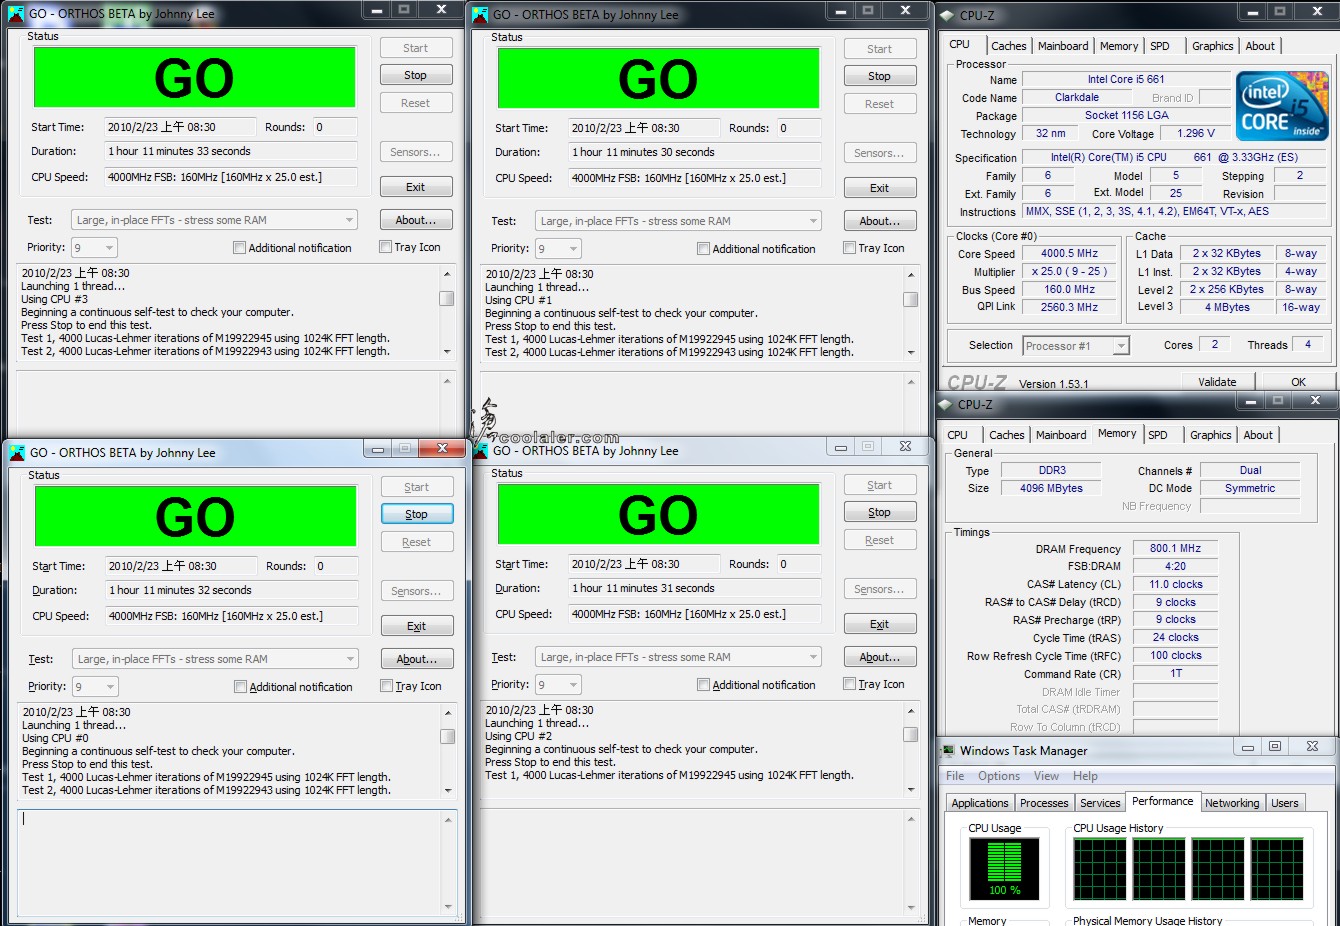Open Mainboard tab in CPU-Z processor window

[1063, 46]
